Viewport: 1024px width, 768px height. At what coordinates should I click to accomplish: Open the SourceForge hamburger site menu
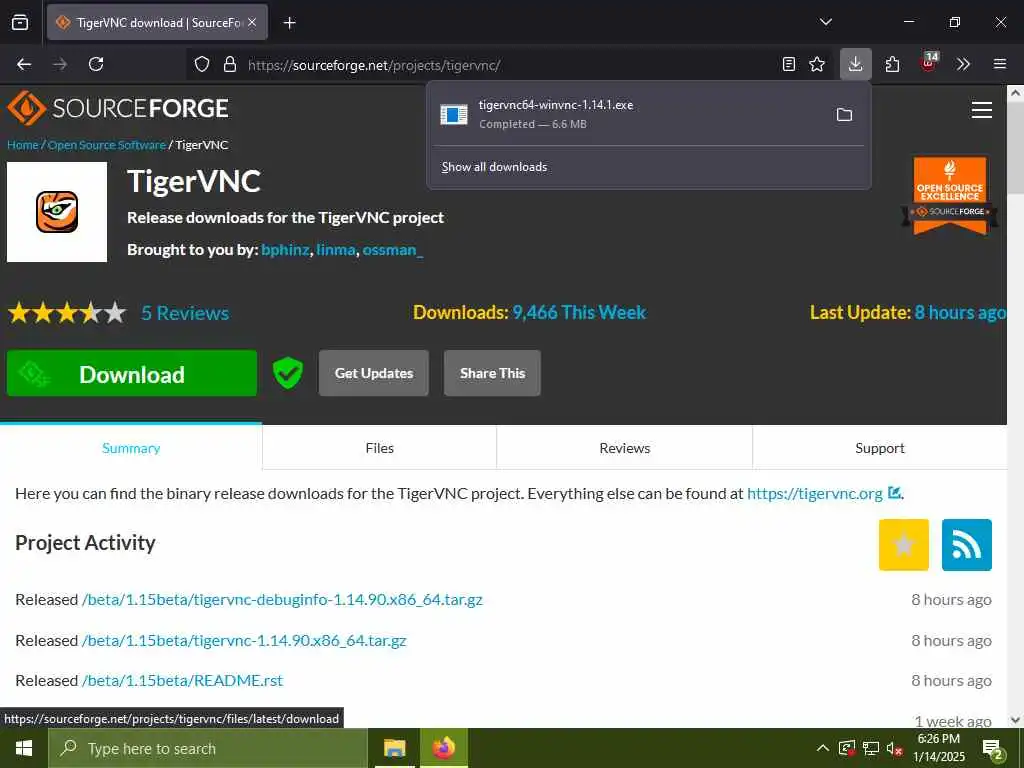[982, 110]
